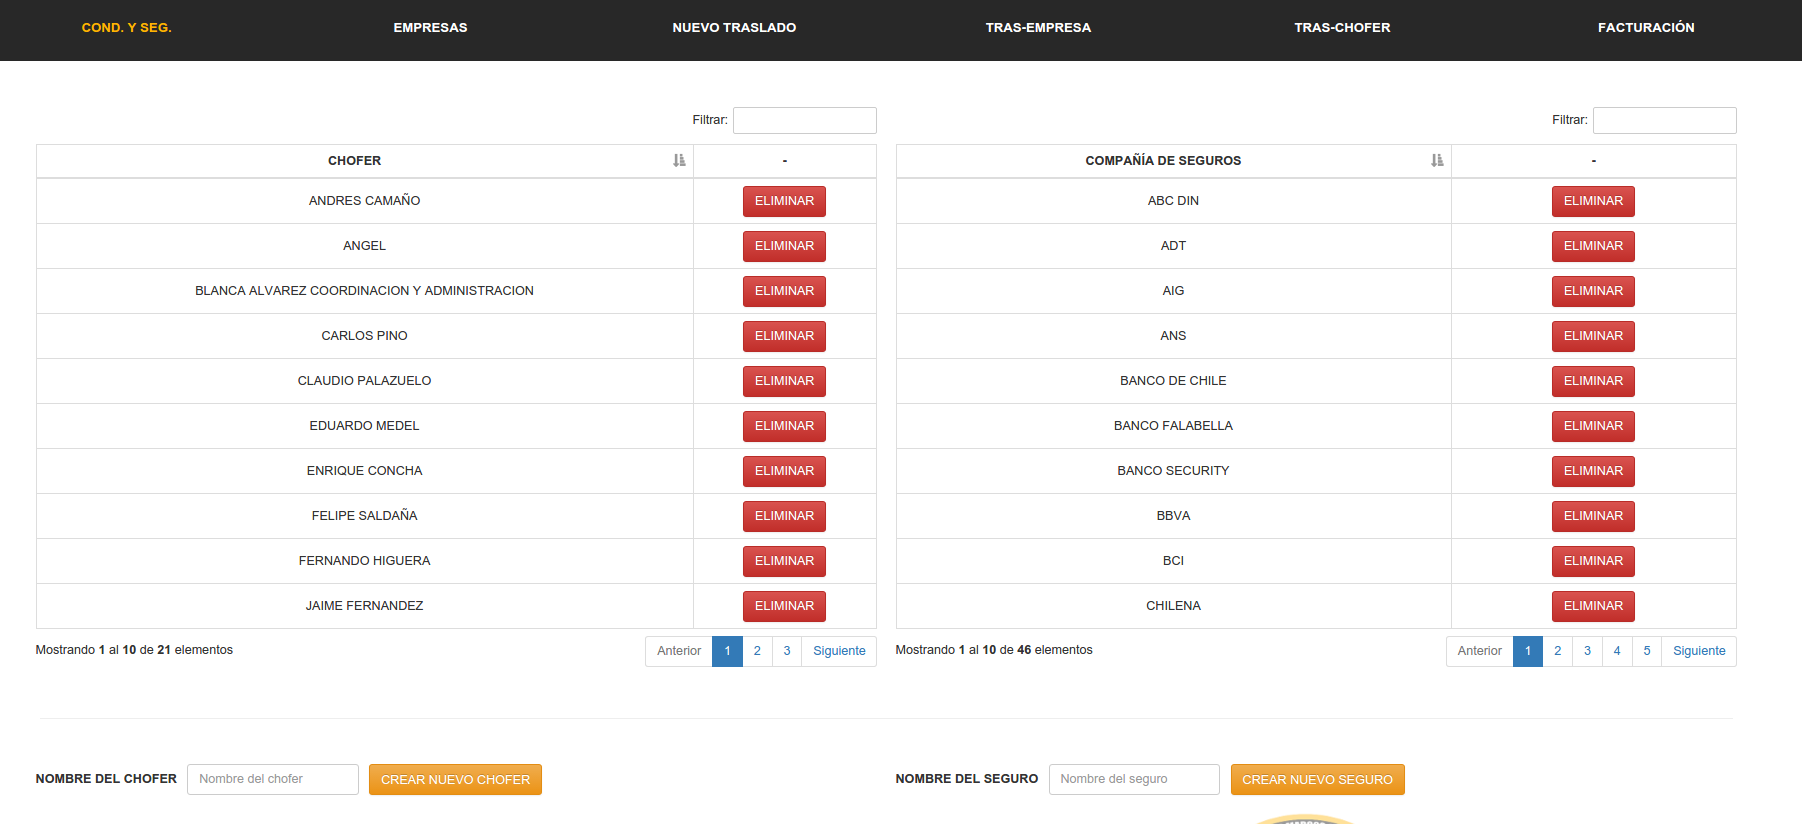Click Anterior under the insurance table
1802x824 pixels.
click(1479, 651)
